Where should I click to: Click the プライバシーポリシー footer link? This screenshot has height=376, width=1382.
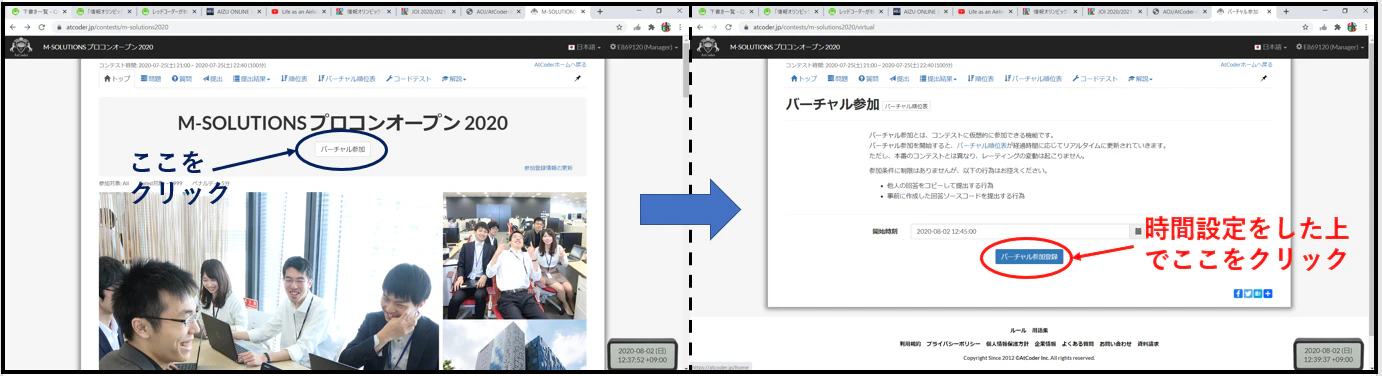[x=952, y=343]
